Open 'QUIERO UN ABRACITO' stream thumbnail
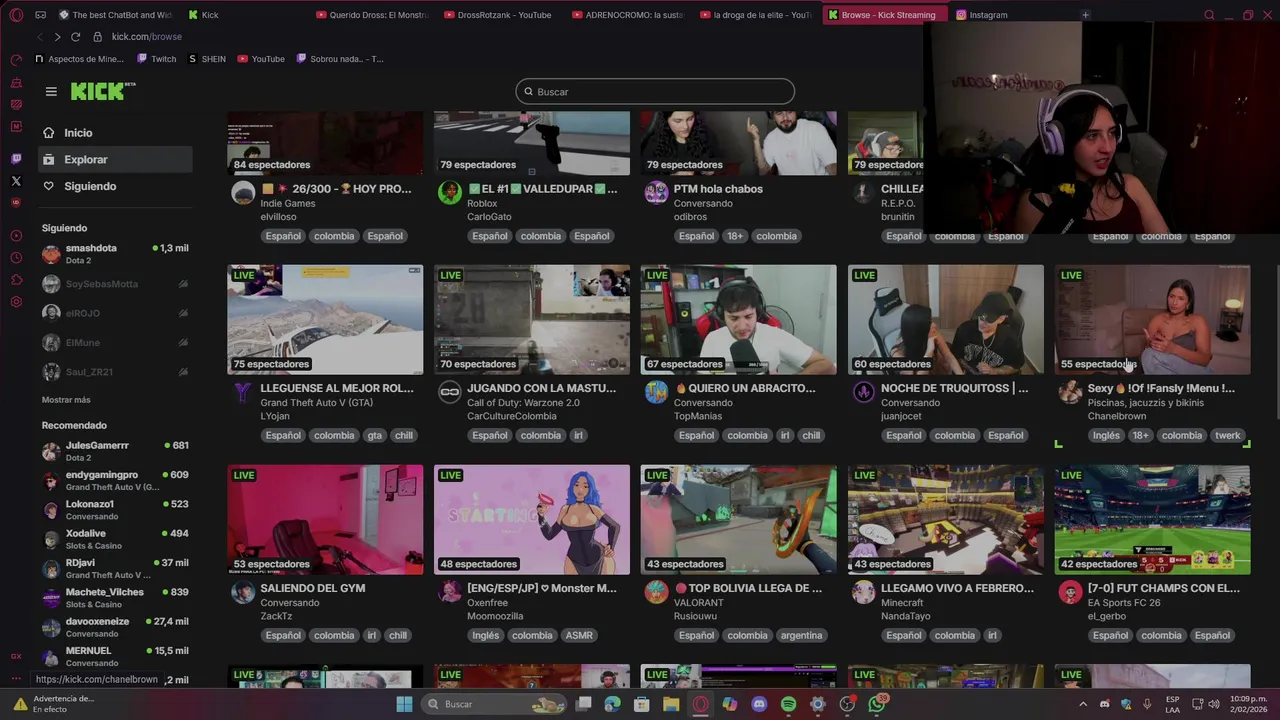Viewport: 1280px width, 720px height. [738, 319]
